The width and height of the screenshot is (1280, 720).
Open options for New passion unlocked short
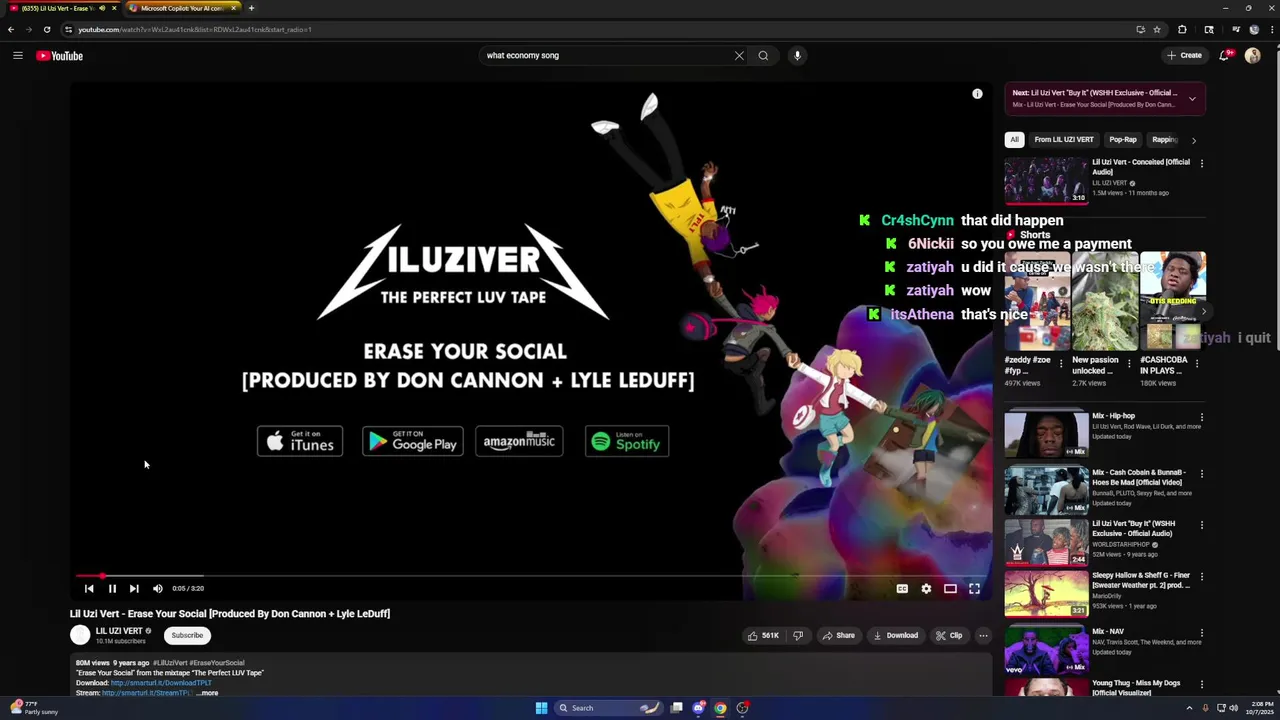point(1129,364)
